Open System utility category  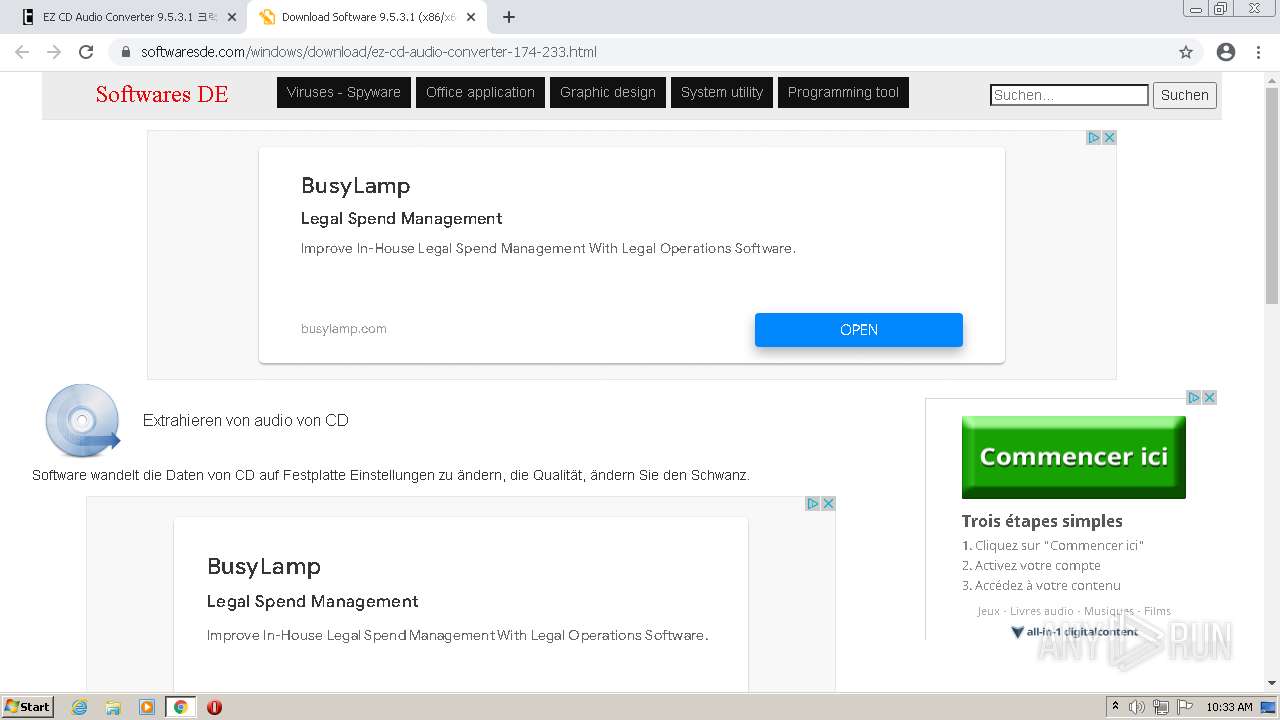click(x=721, y=92)
